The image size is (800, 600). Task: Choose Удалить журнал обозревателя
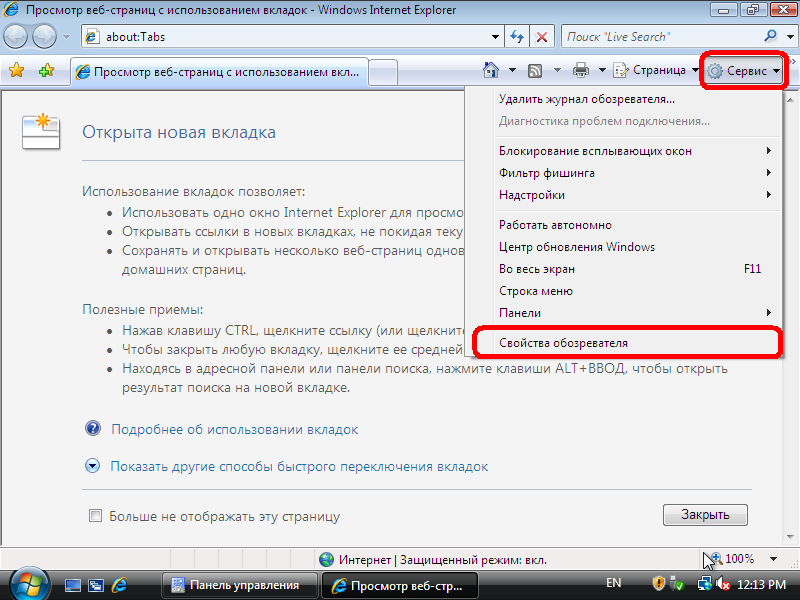pos(587,99)
